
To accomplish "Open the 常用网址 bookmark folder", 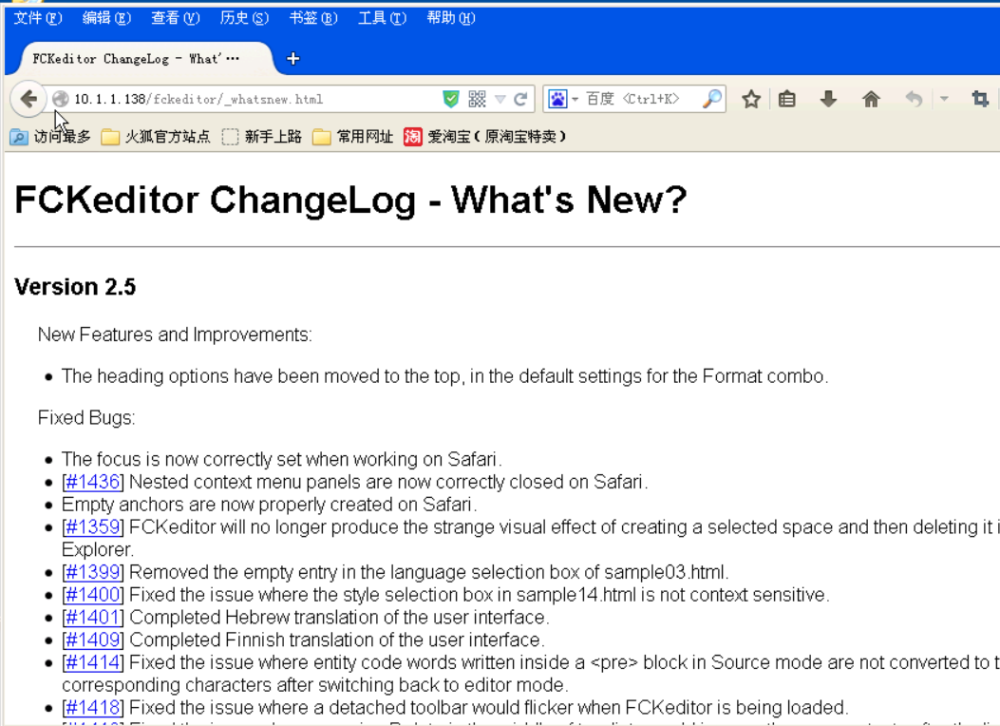I will pos(353,137).
